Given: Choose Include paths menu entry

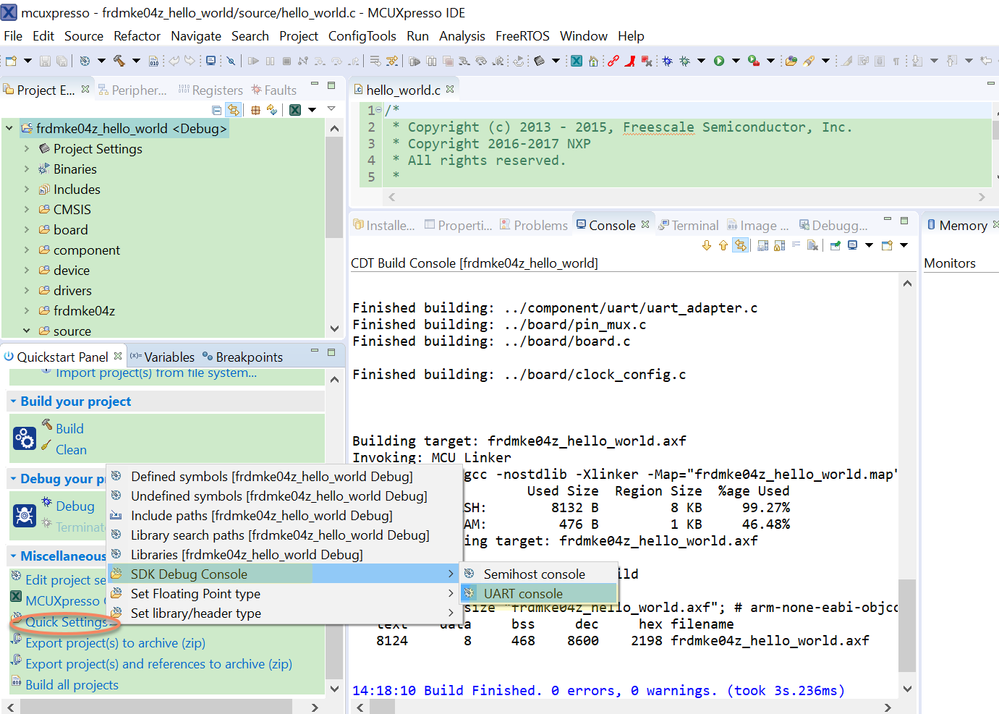Looking at the screenshot, I should point(284,515).
